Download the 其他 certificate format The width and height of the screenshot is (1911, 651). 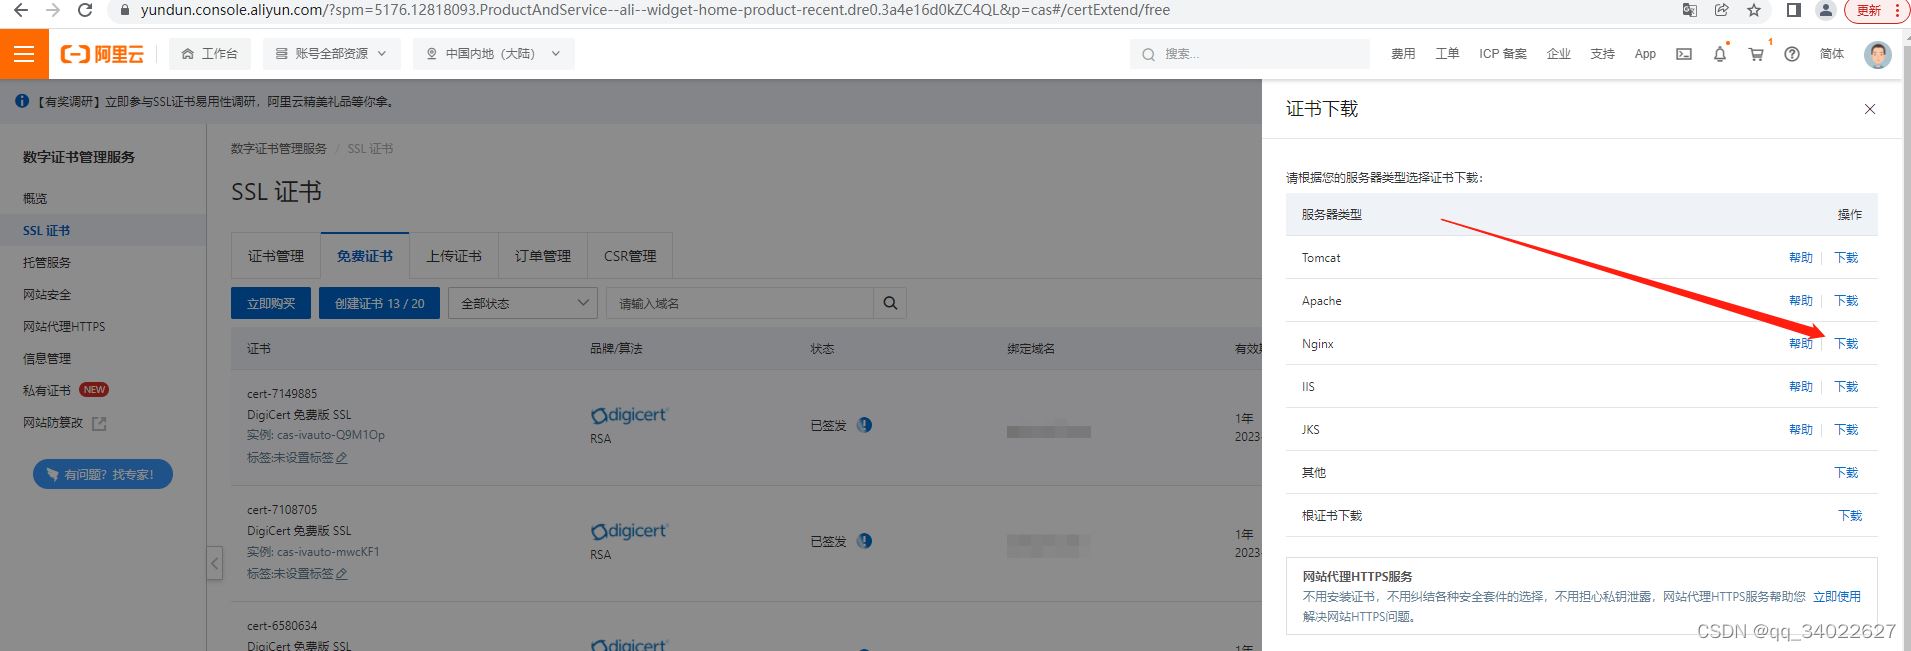tap(1846, 473)
